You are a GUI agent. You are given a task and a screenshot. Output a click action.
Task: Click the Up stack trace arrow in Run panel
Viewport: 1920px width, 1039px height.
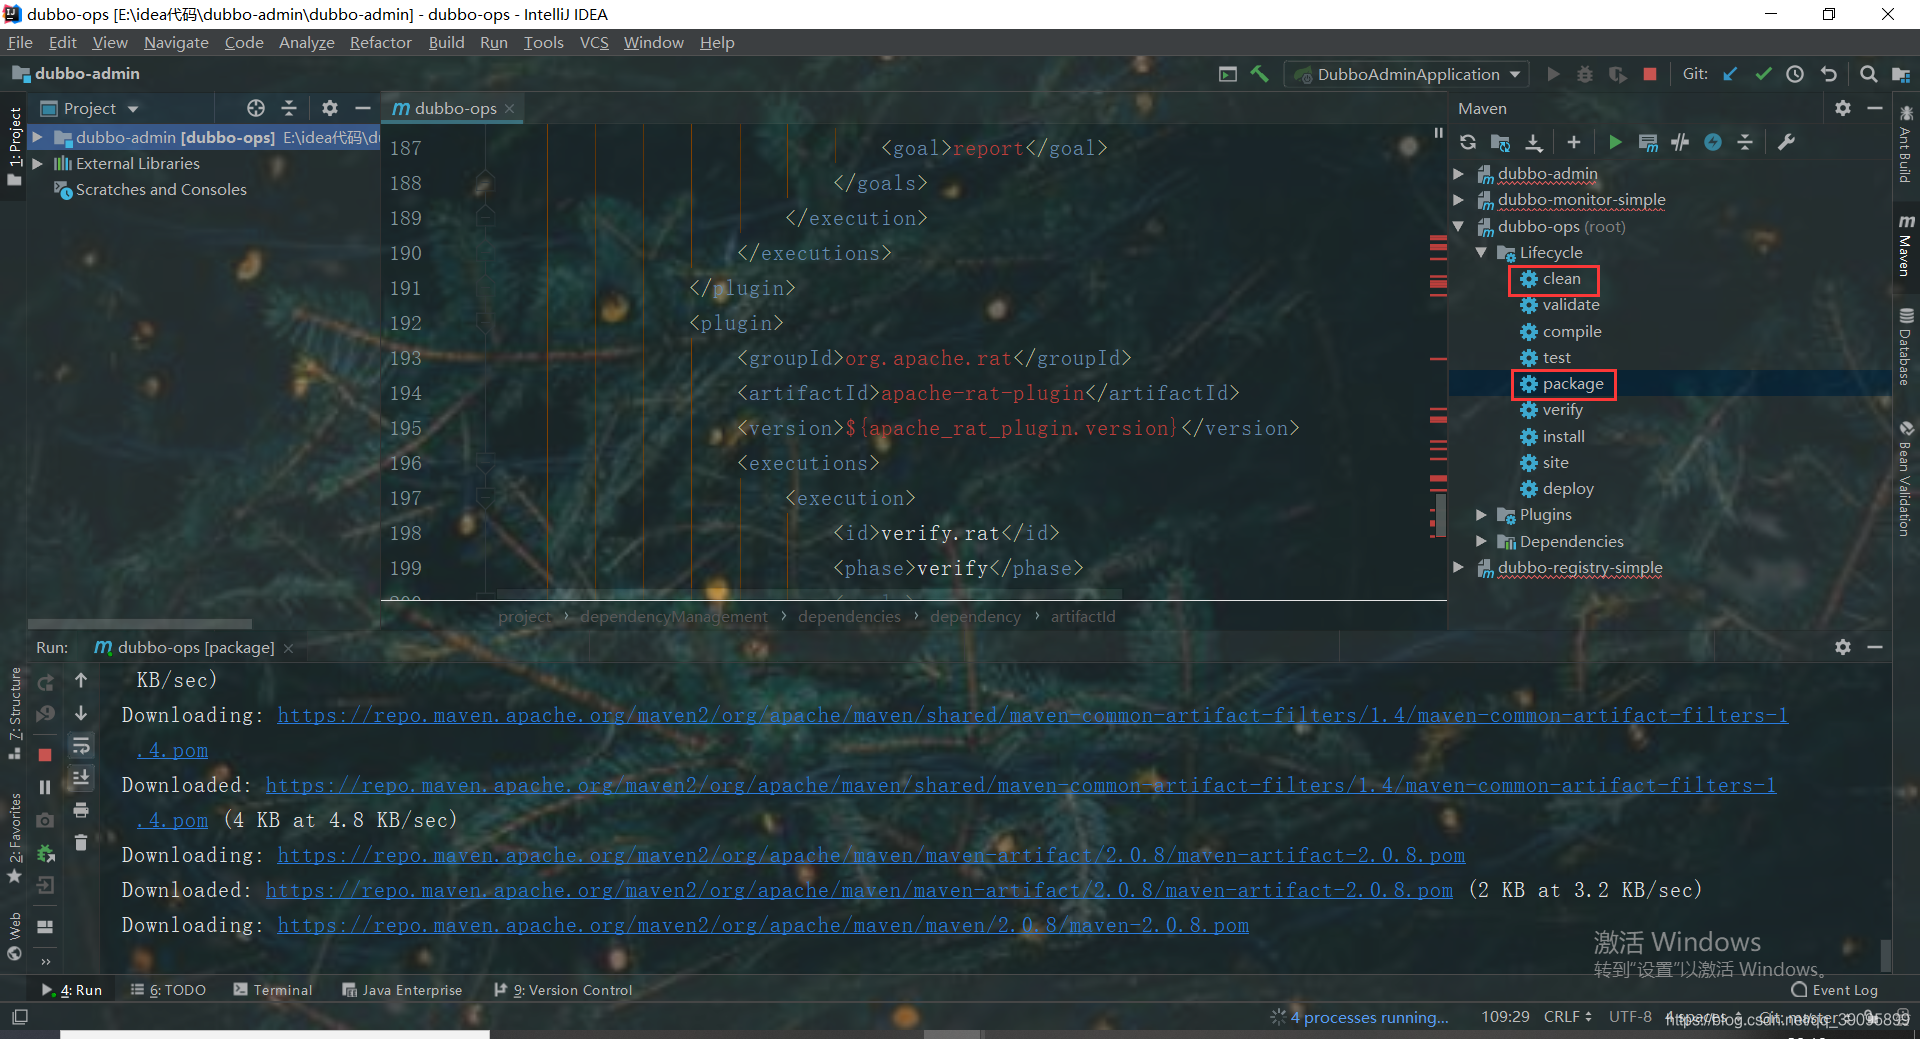click(81, 680)
